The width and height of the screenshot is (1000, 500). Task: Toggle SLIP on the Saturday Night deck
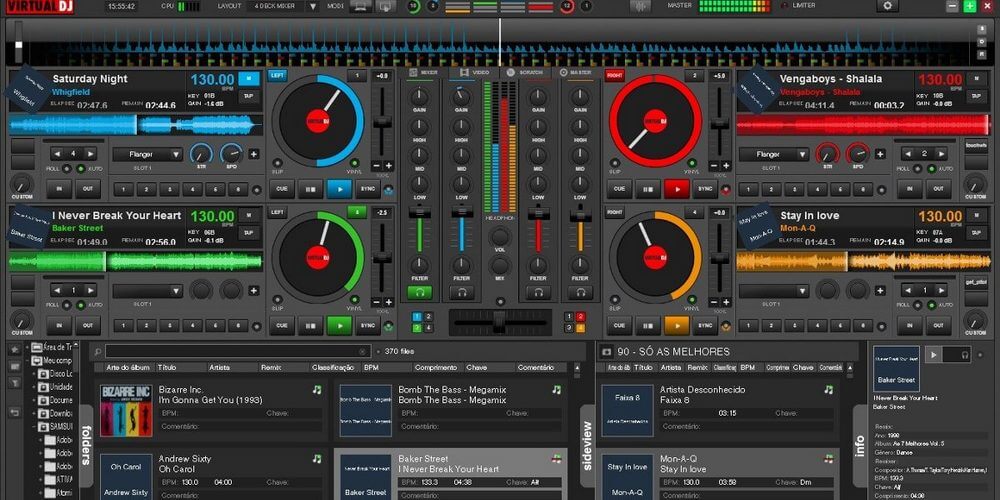pos(277,163)
